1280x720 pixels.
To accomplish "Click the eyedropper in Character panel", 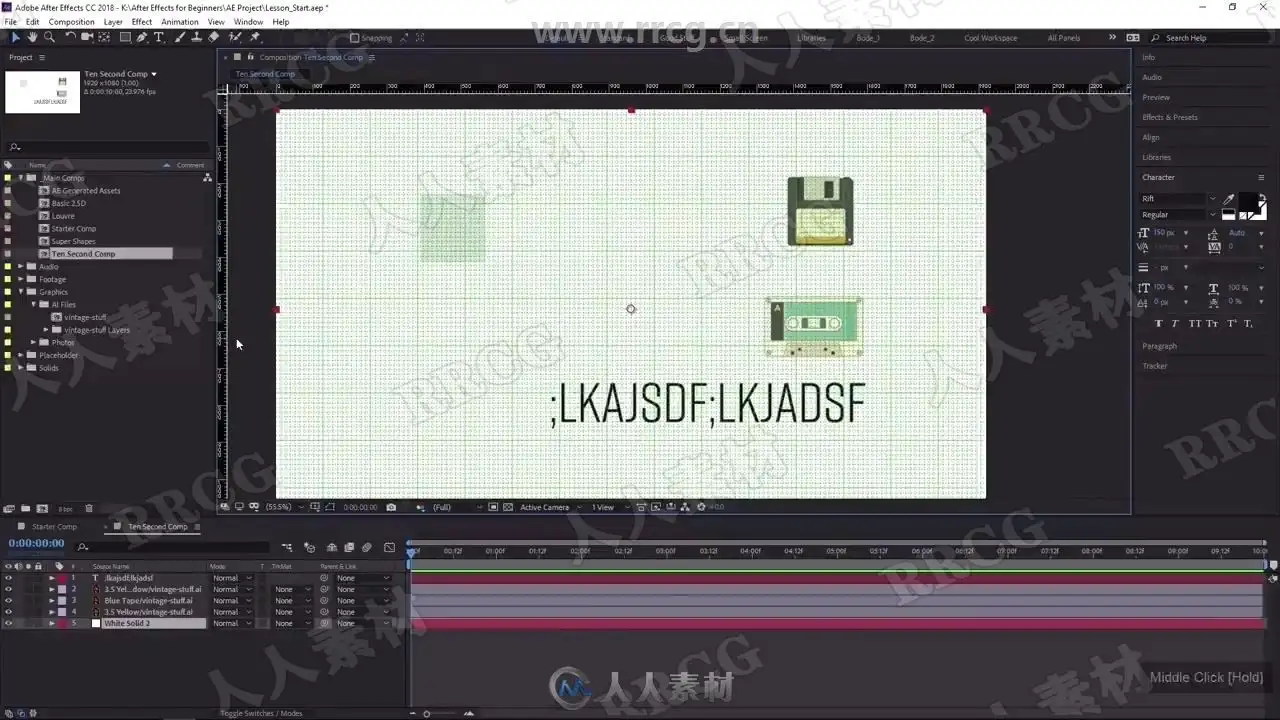I will pyautogui.click(x=1229, y=199).
